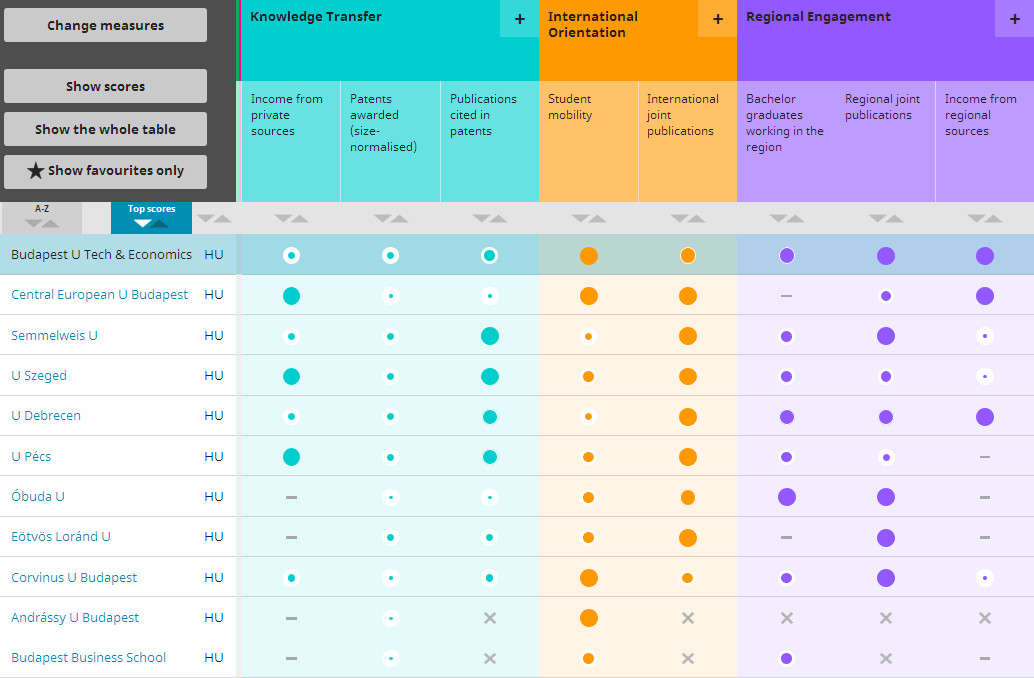Expand Knowledge Transfer measures with plus button
Image resolution: width=1034 pixels, height=678 pixels.
(x=520, y=18)
